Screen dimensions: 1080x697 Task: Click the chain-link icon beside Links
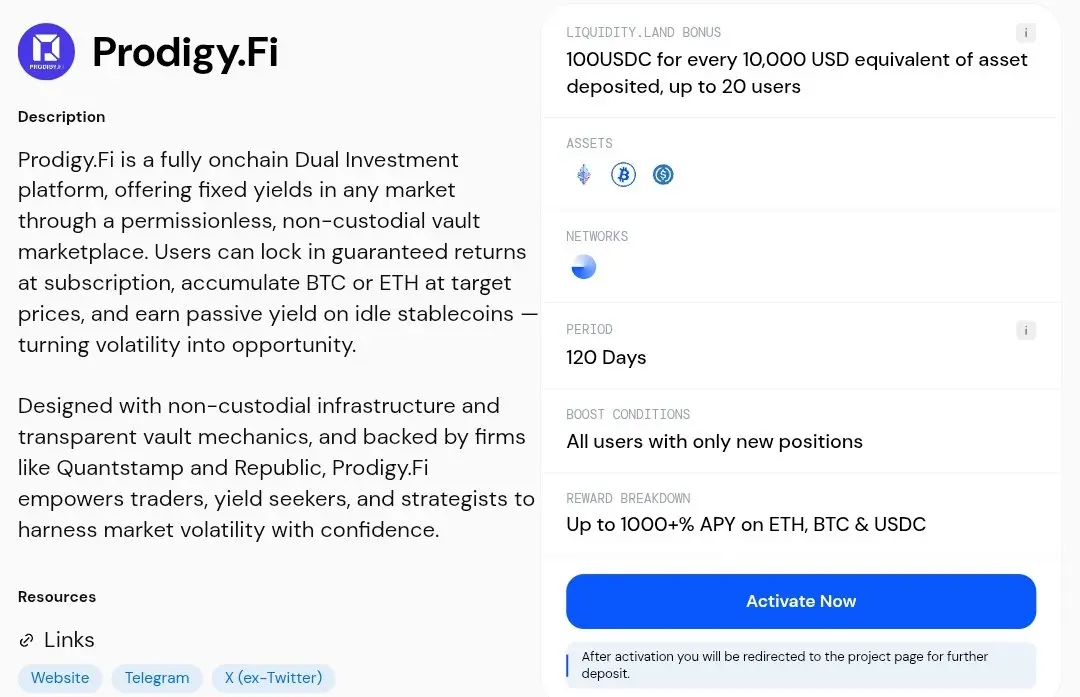26,640
